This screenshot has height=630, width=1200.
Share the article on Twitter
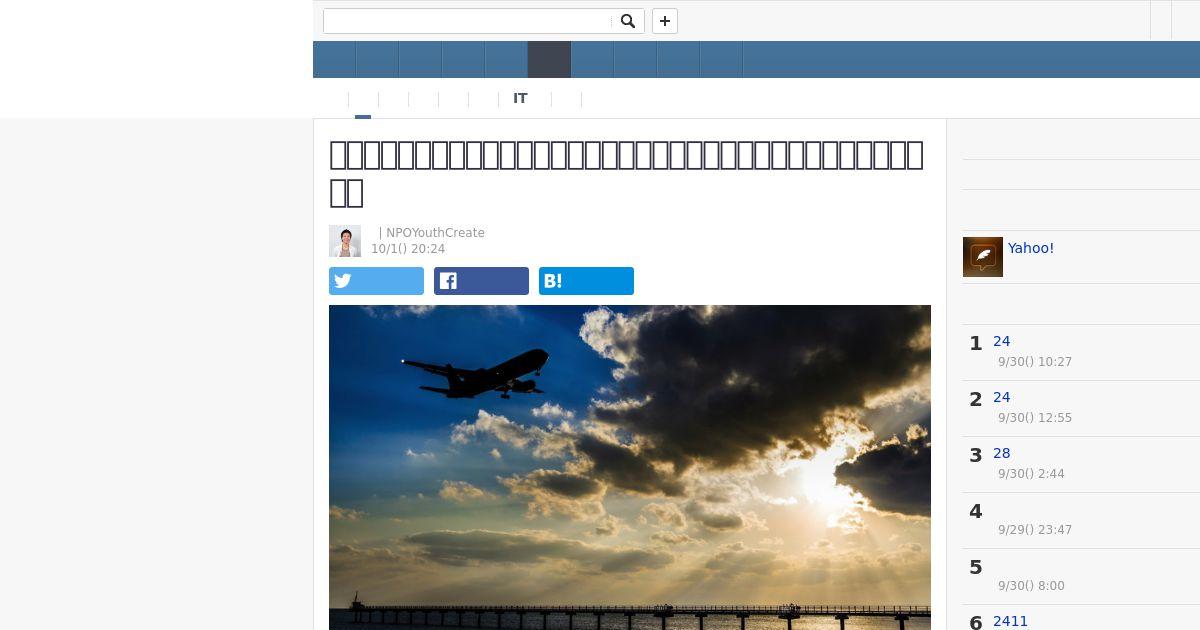(376, 281)
